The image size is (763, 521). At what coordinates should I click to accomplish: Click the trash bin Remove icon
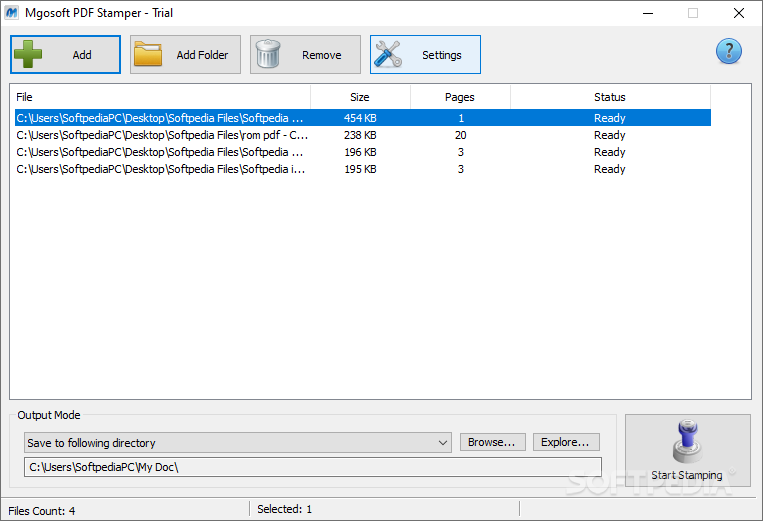(268, 54)
